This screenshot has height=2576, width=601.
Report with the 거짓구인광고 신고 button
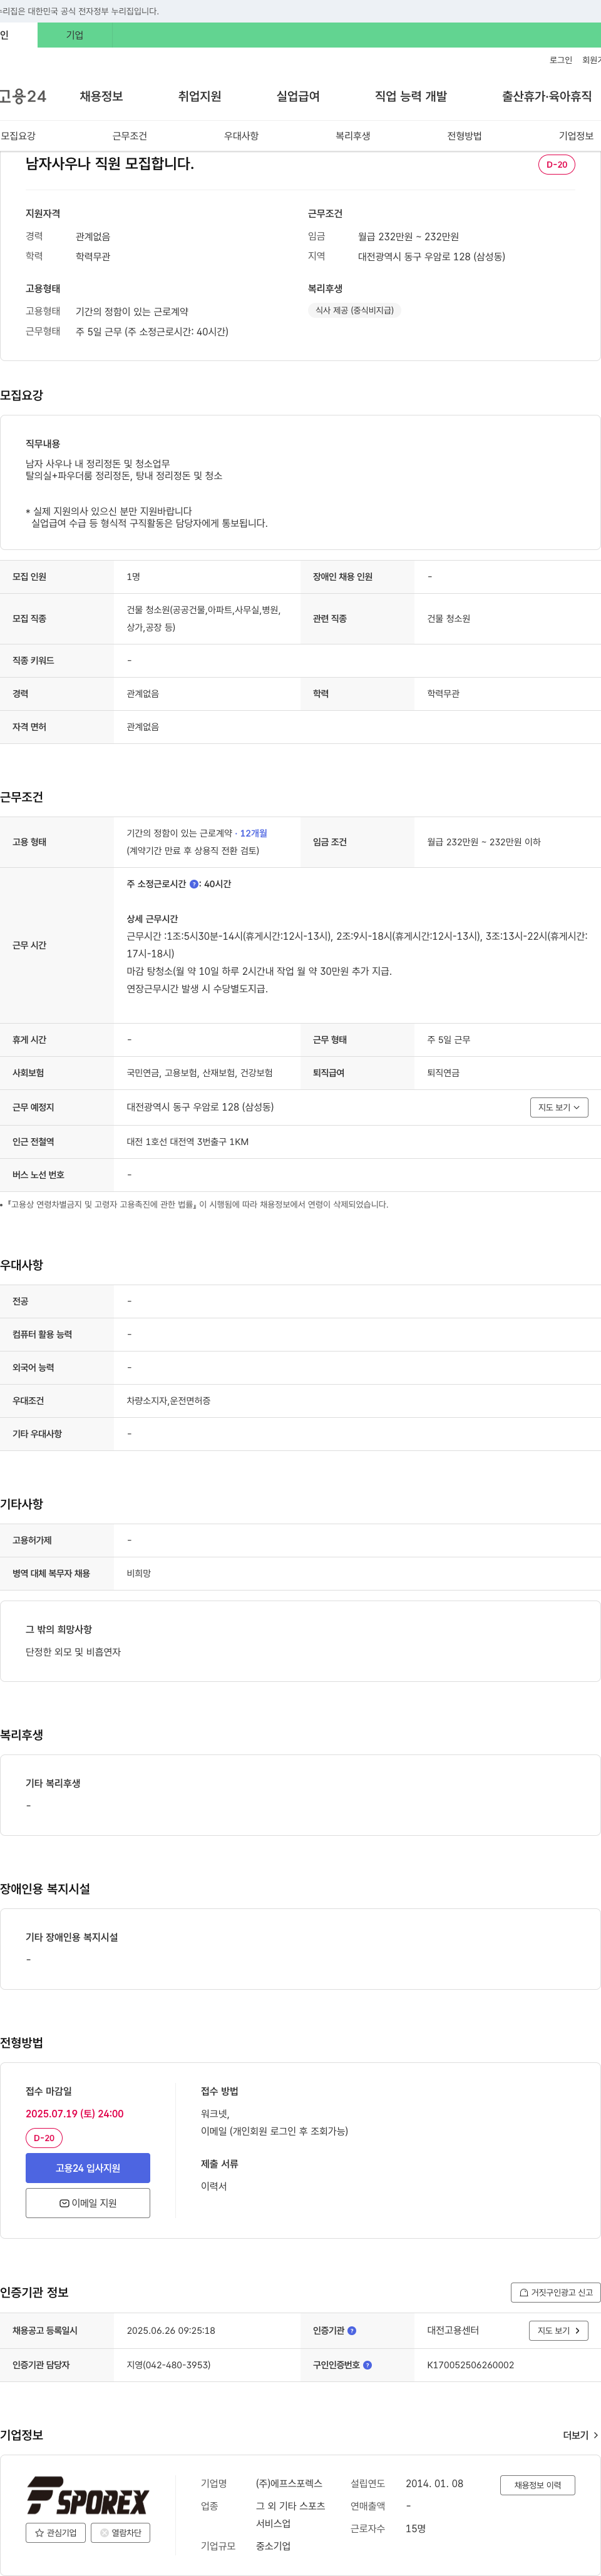coord(555,2292)
